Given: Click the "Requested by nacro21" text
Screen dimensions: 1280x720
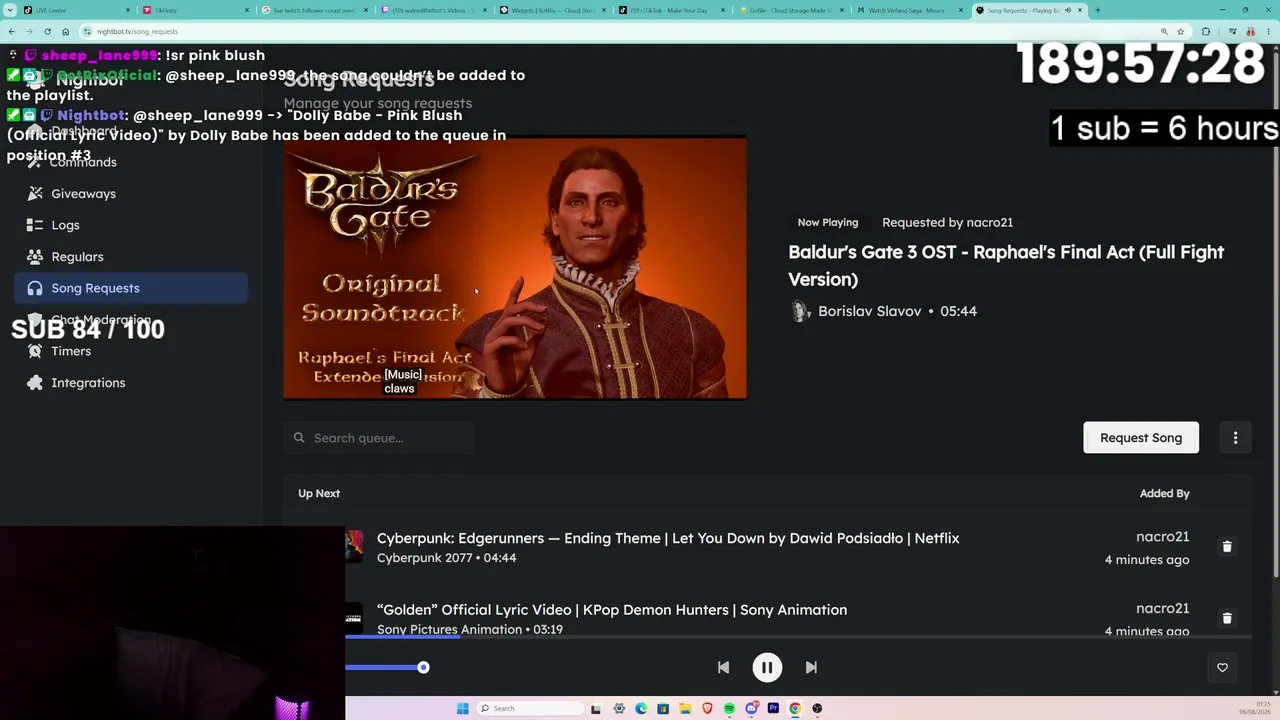Looking at the screenshot, I should tap(947, 222).
